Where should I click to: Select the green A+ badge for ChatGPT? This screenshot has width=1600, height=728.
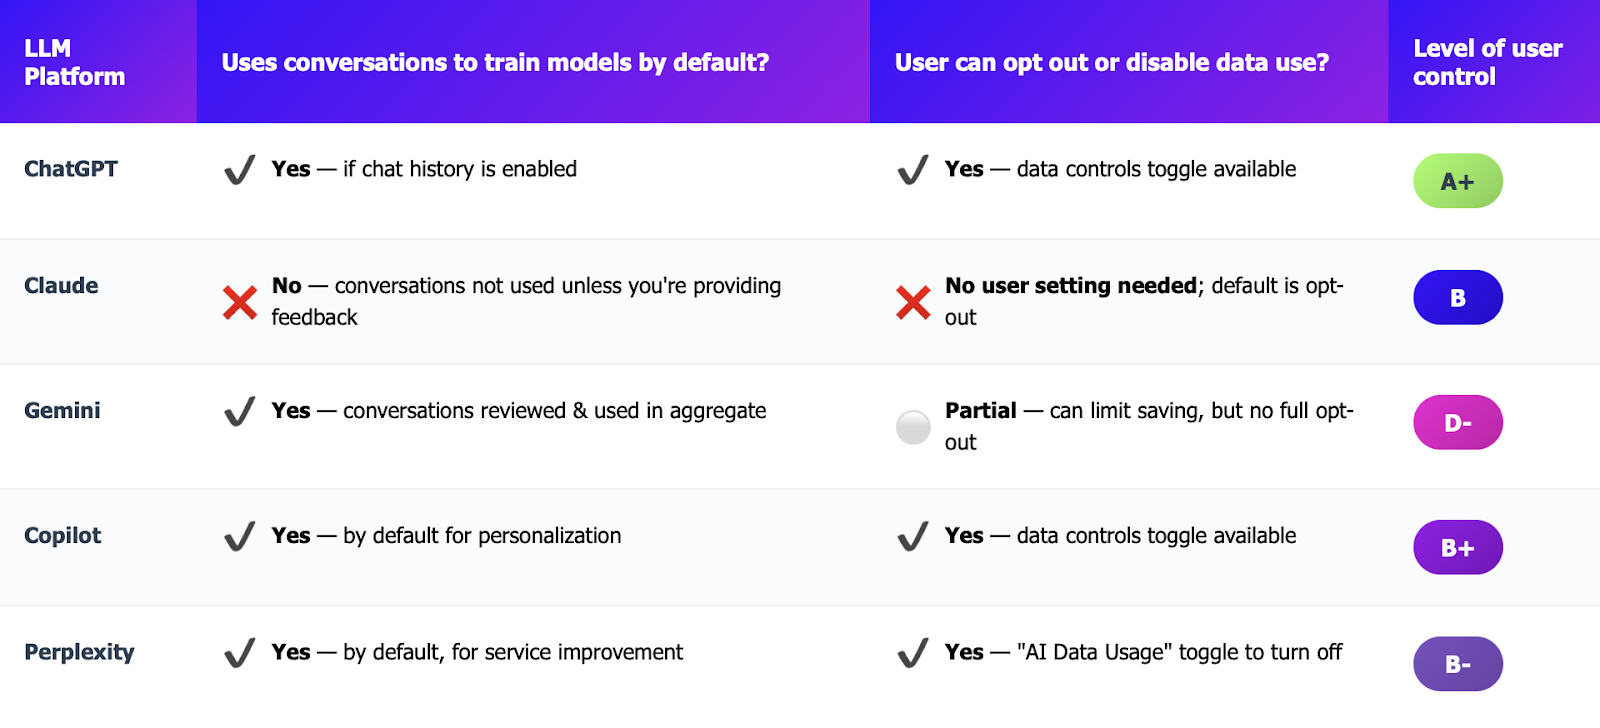pyautogui.click(x=1458, y=181)
